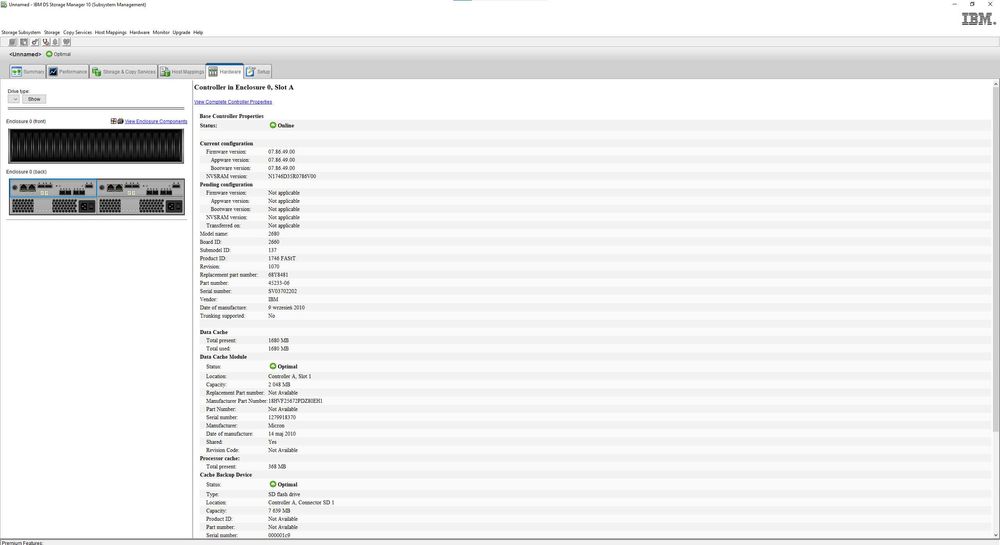Click the Location value Controller A, Slot 1

[x=290, y=376]
